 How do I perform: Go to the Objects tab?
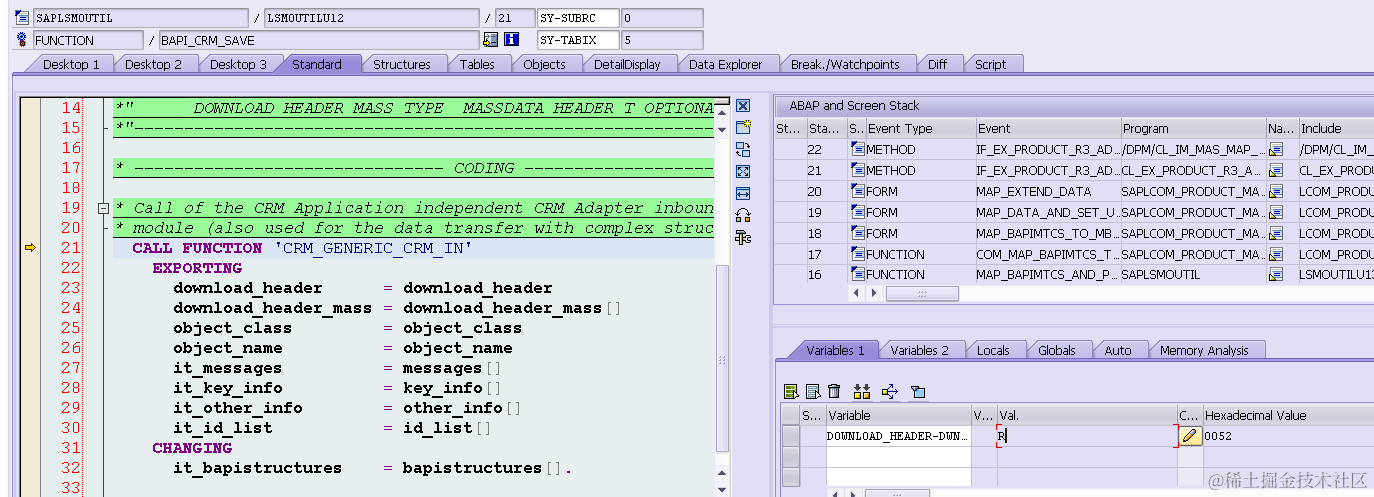pyautogui.click(x=544, y=64)
